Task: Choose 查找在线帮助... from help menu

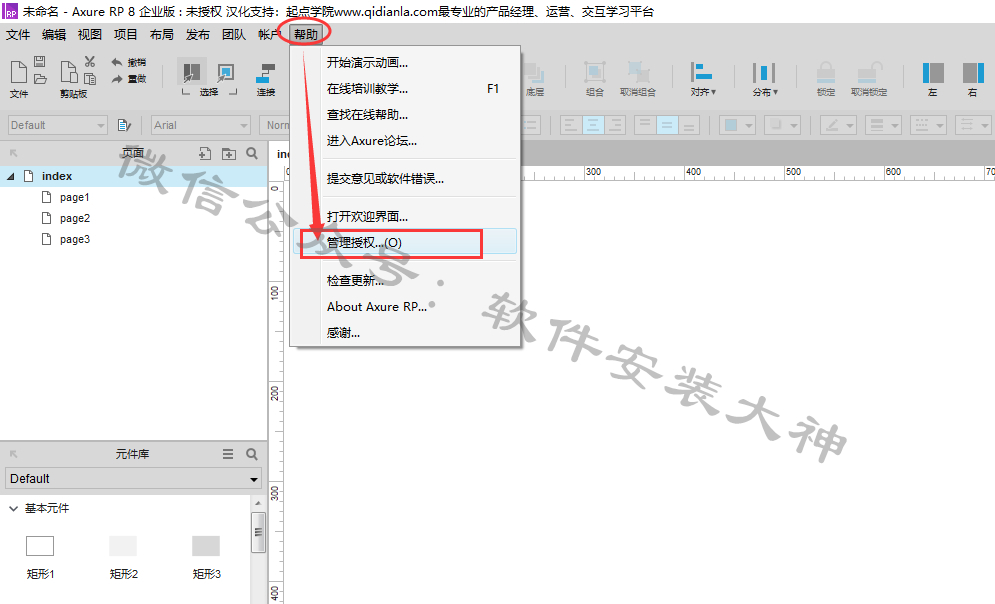Action: [405, 115]
